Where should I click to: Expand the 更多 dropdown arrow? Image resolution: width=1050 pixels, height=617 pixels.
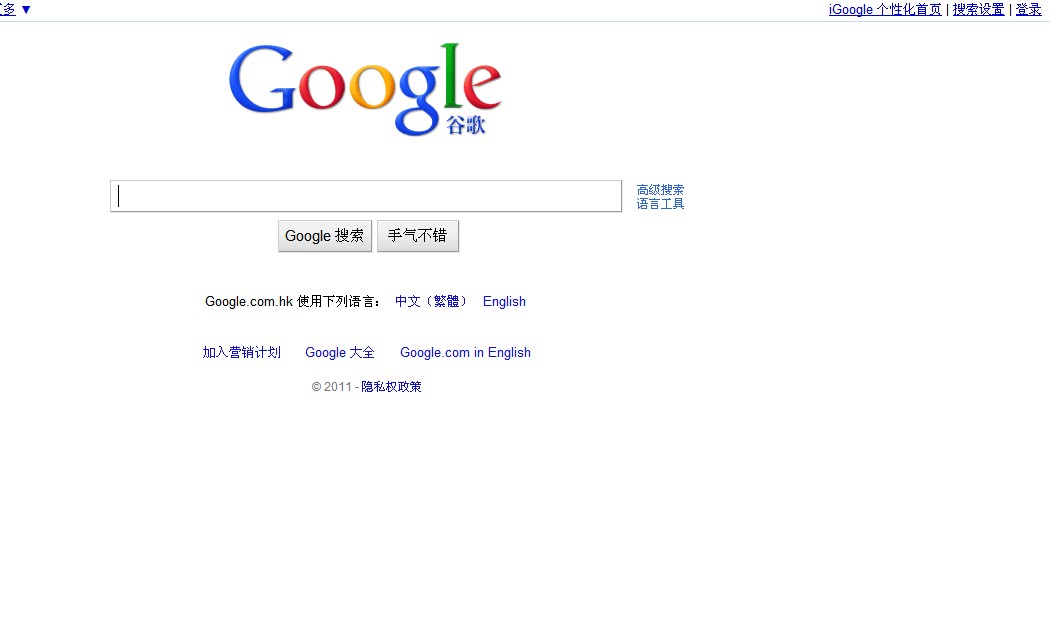click(26, 9)
